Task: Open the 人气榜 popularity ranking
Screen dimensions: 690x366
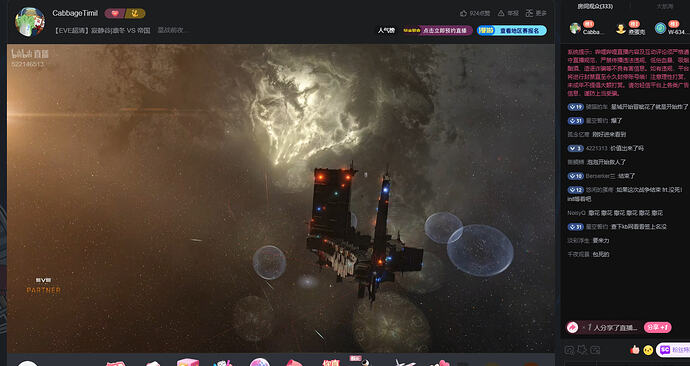Action: (386, 30)
